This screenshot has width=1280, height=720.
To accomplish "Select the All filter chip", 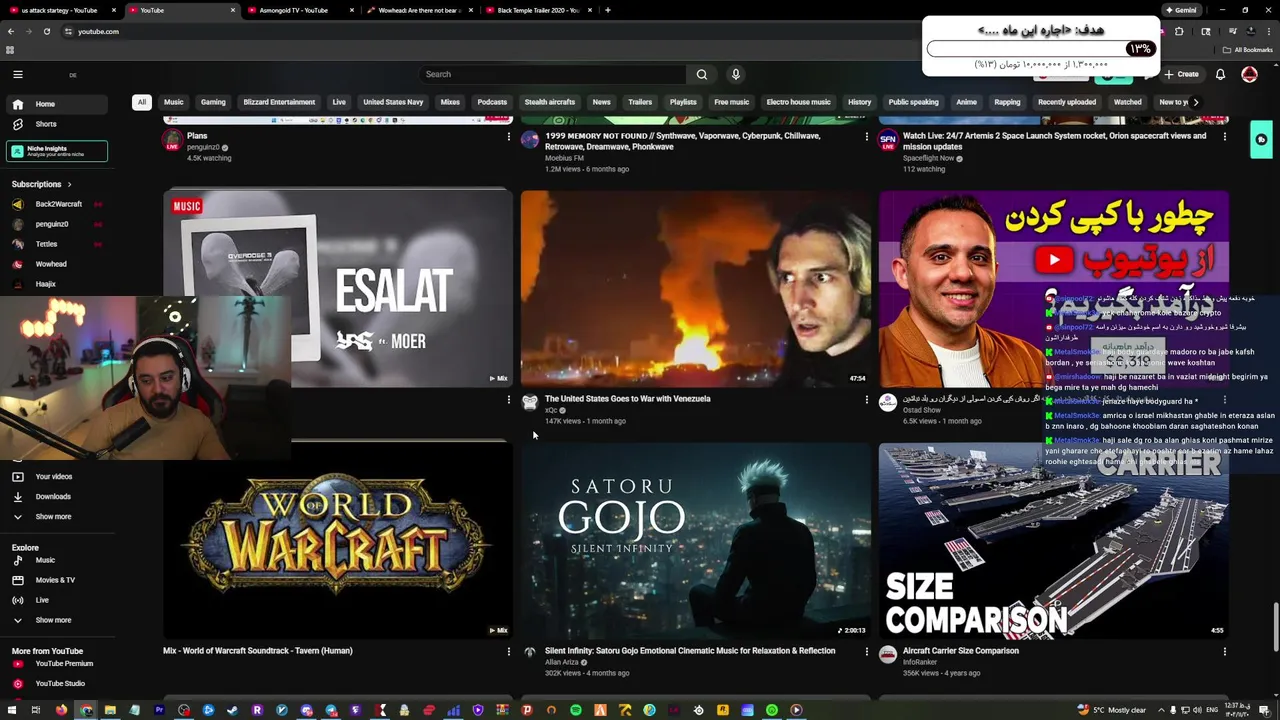I will click(142, 102).
